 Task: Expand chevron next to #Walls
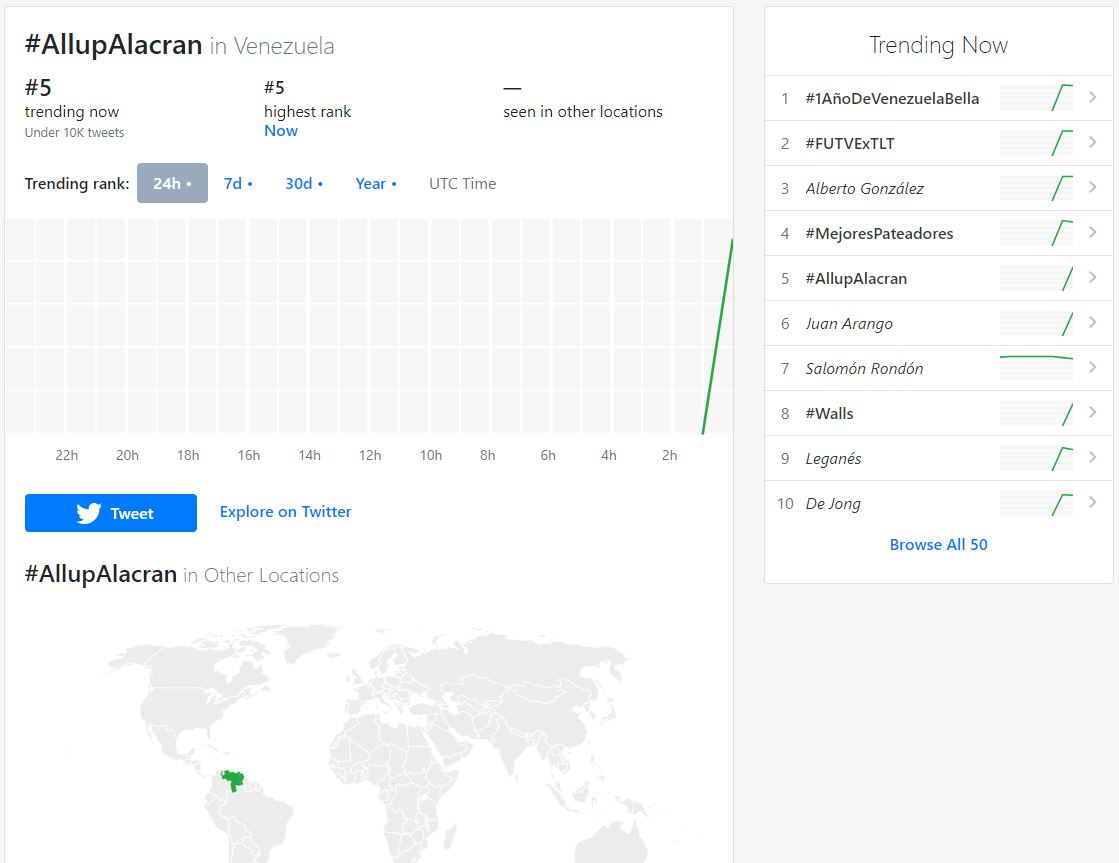coord(1093,412)
